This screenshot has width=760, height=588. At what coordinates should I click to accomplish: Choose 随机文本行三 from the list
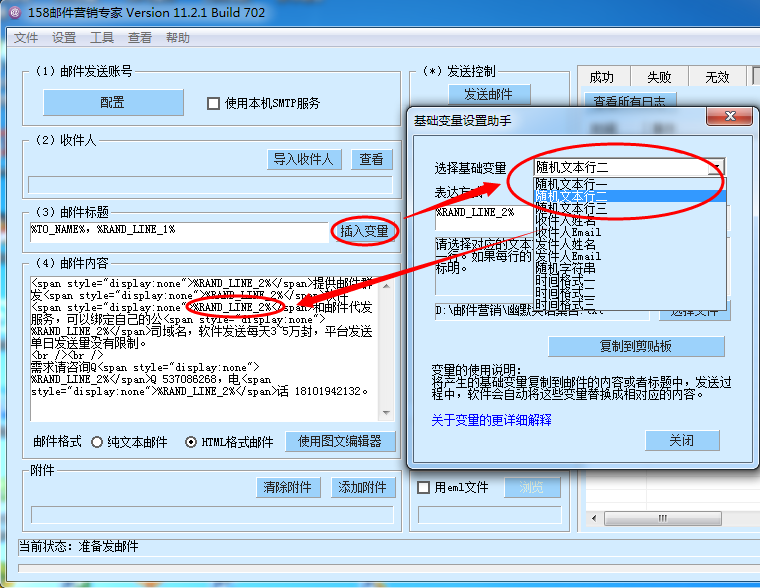[x=630, y=208]
